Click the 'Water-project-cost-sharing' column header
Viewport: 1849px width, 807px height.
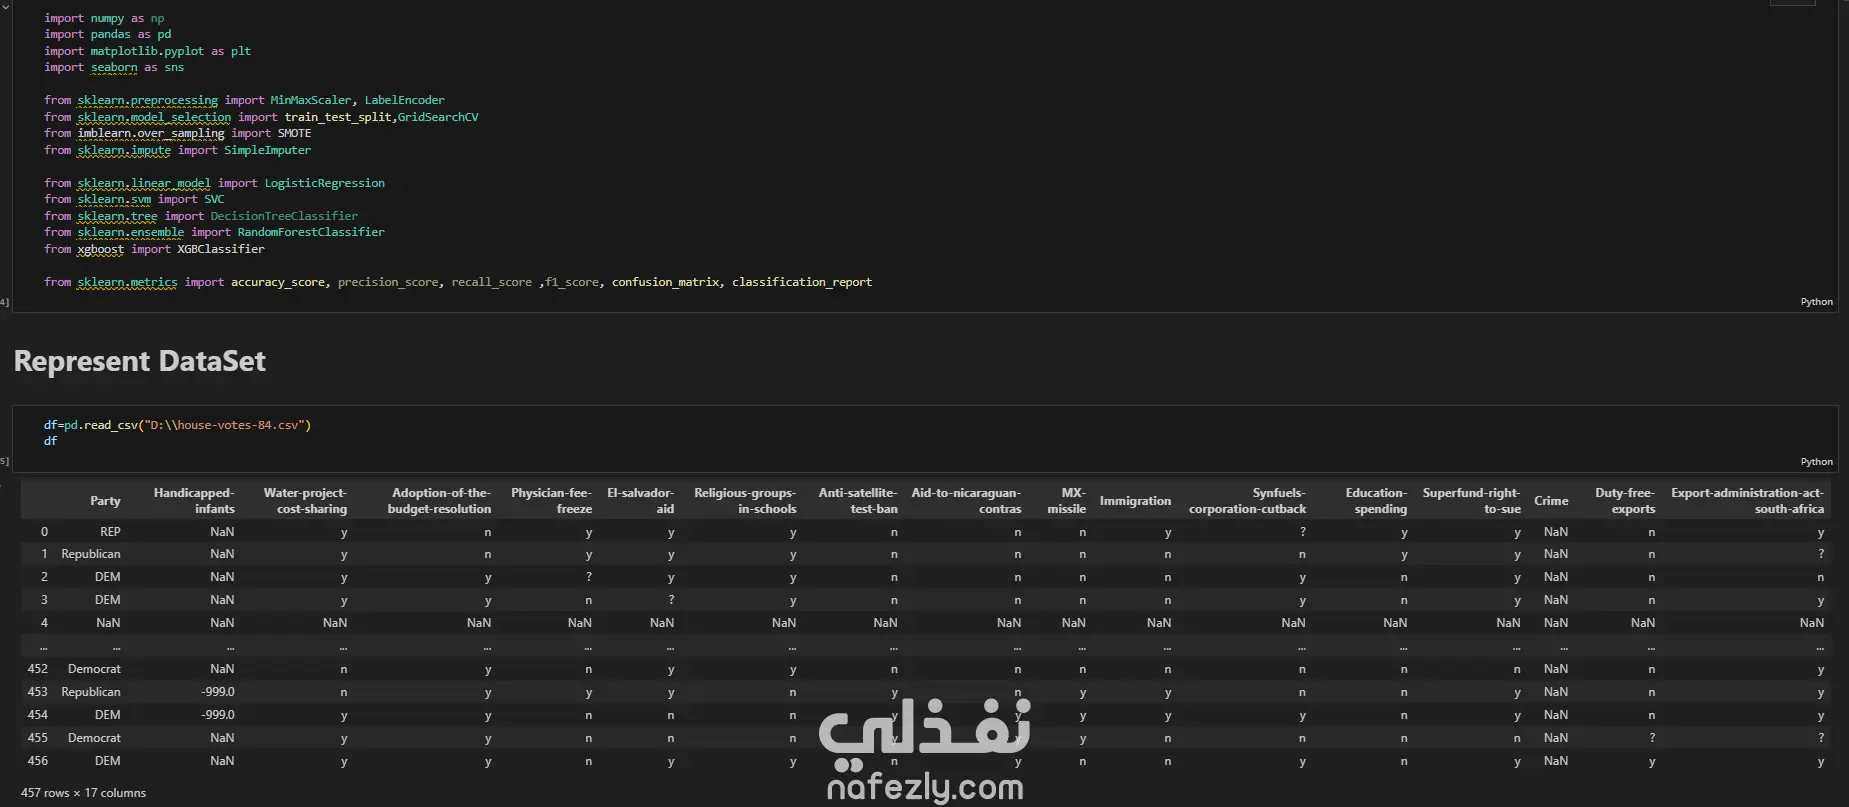pyautogui.click(x=305, y=501)
